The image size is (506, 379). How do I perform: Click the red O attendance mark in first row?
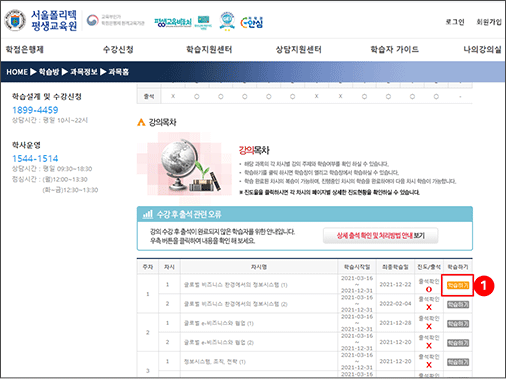[429, 289]
